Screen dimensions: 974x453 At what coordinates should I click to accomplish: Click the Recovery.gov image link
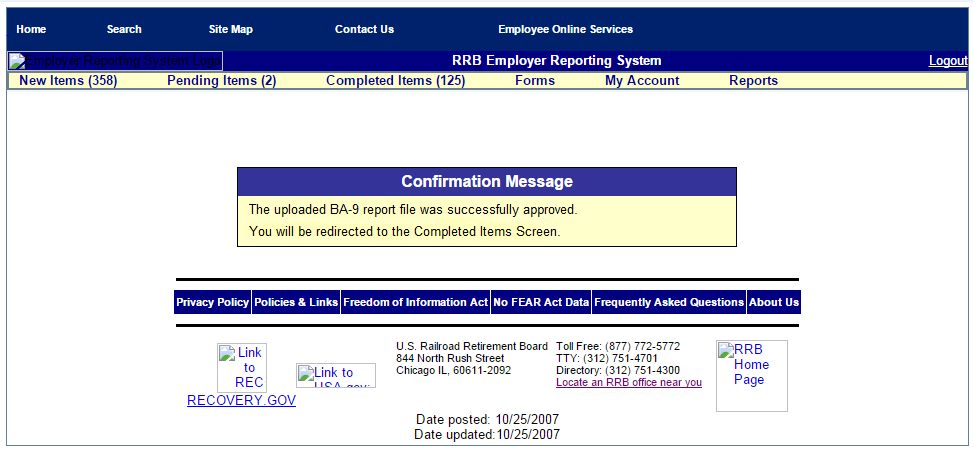pos(241,368)
